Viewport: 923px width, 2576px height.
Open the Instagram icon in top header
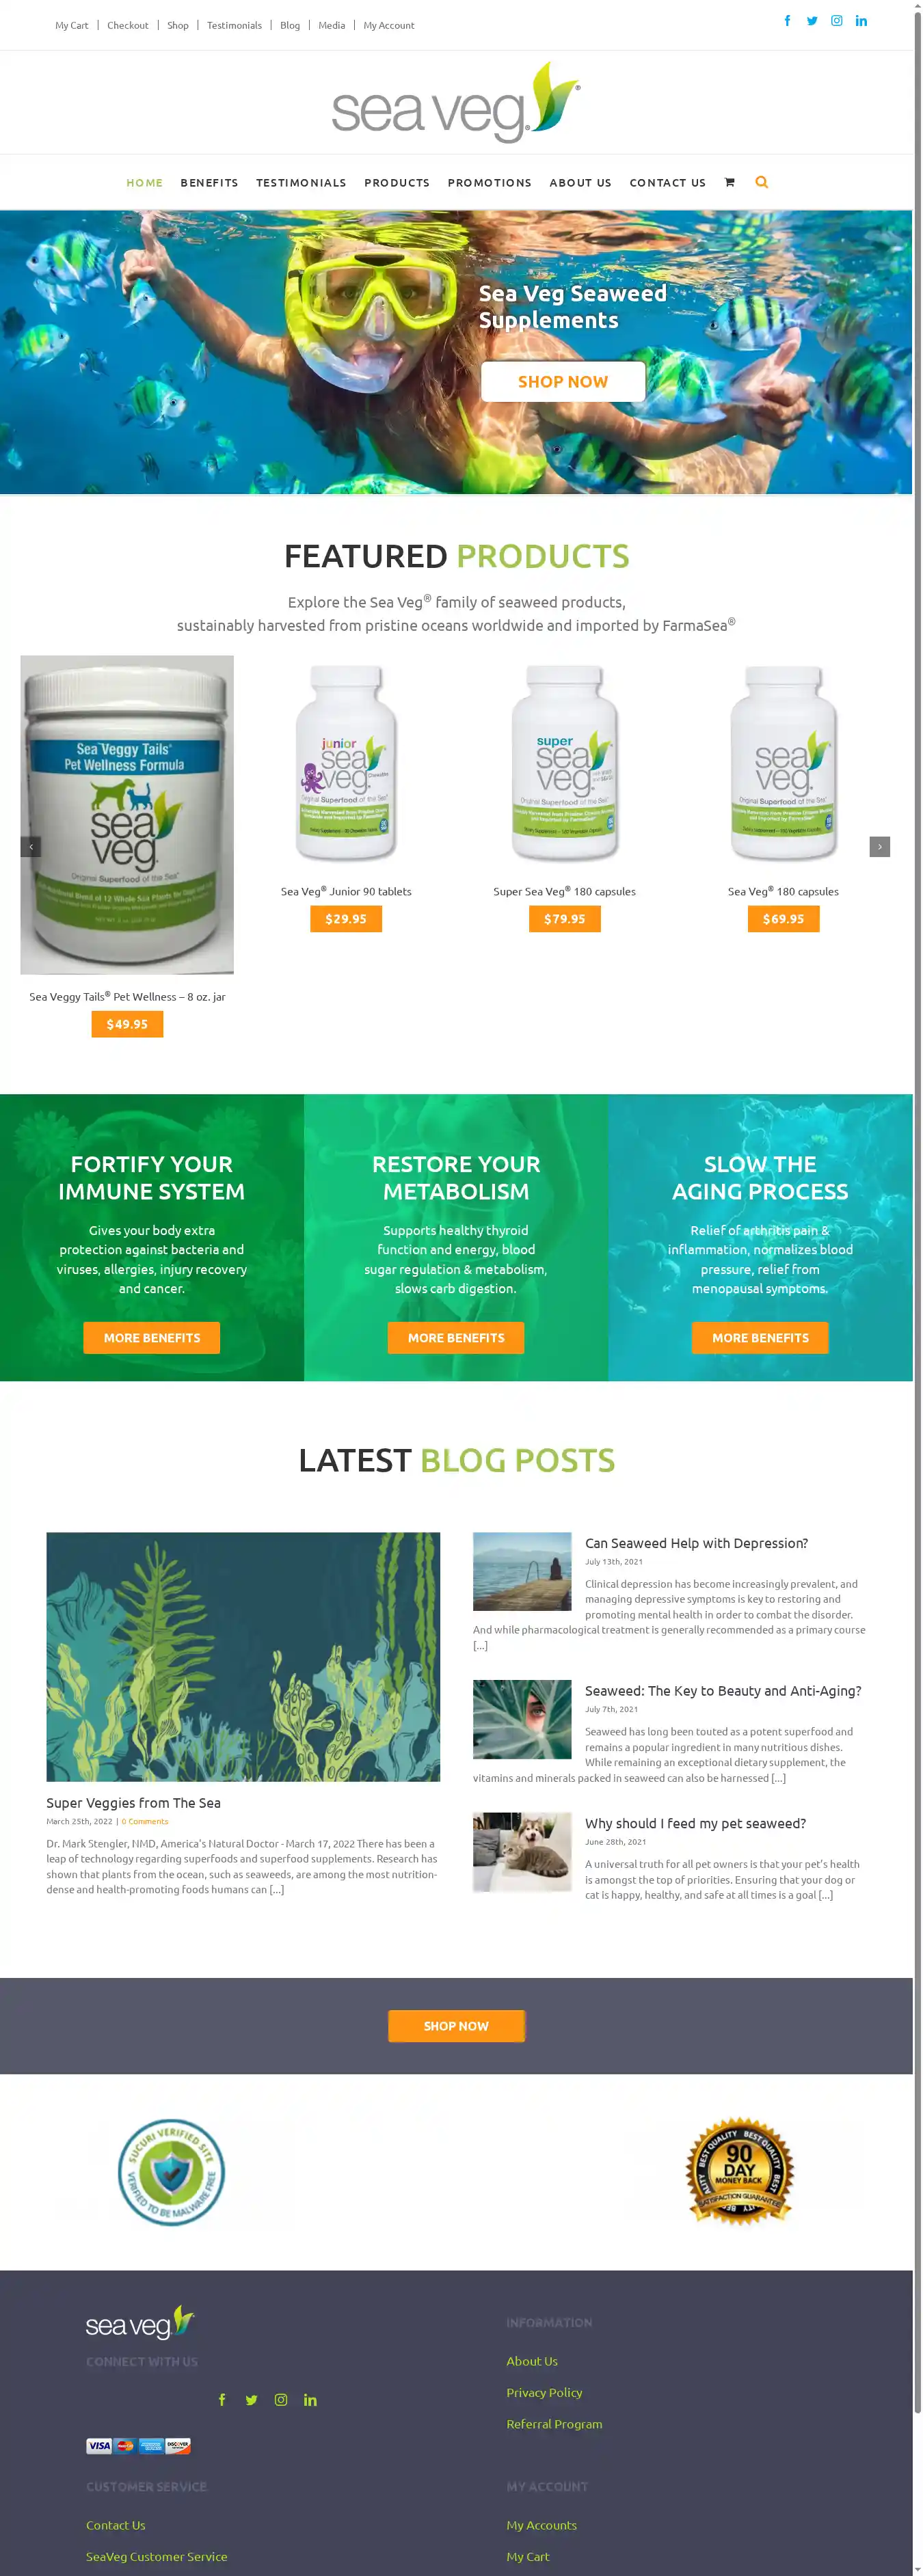837,21
